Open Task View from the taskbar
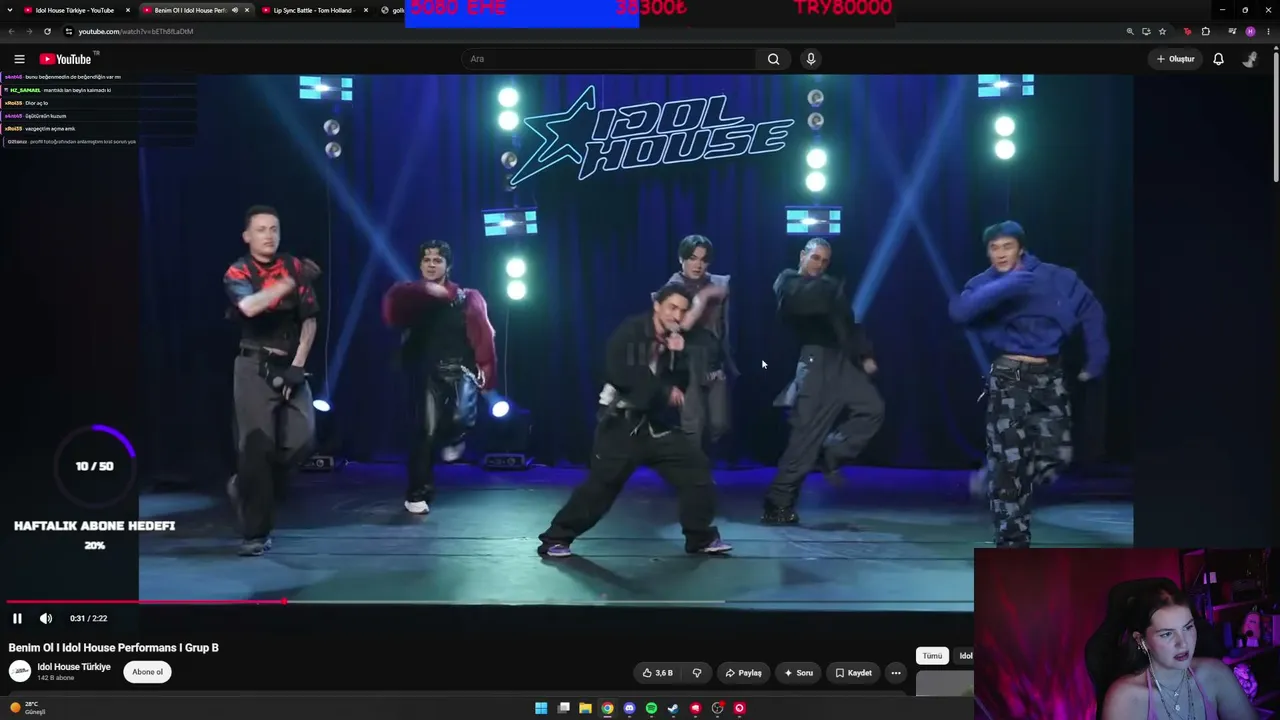Viewport: 1280px width, 720px height. point(563,708)
